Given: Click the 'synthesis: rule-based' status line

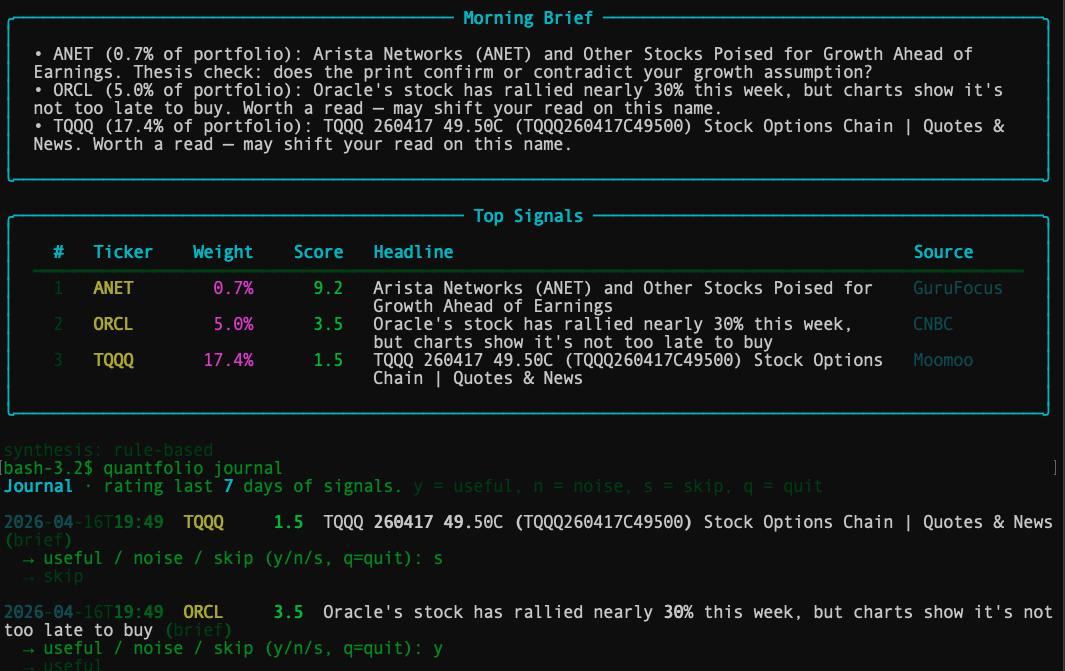Looking at the screenshot, I should tap(108, 450).
